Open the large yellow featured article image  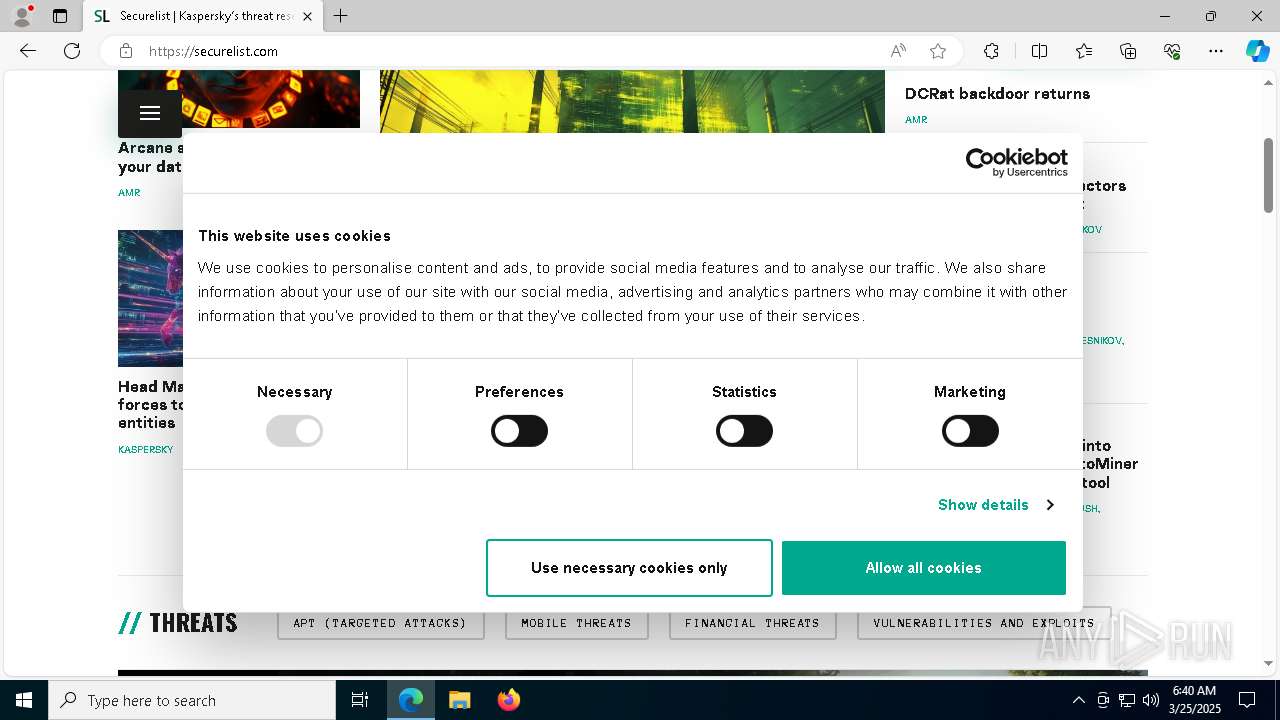pyautogui.click(x=632, y=101)
